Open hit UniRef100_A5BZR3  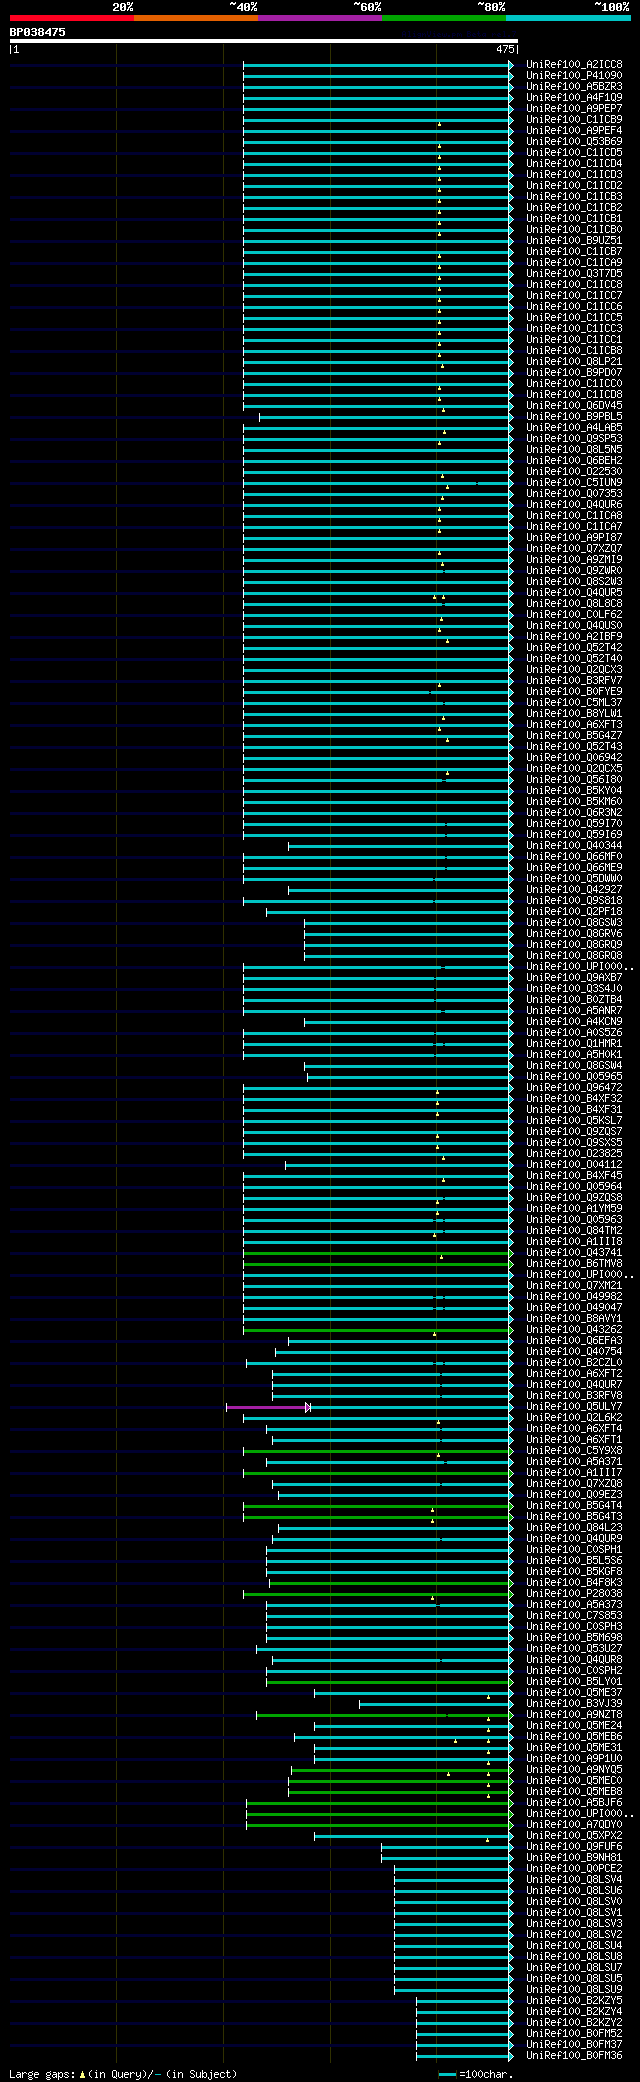(x=574, y=87)
